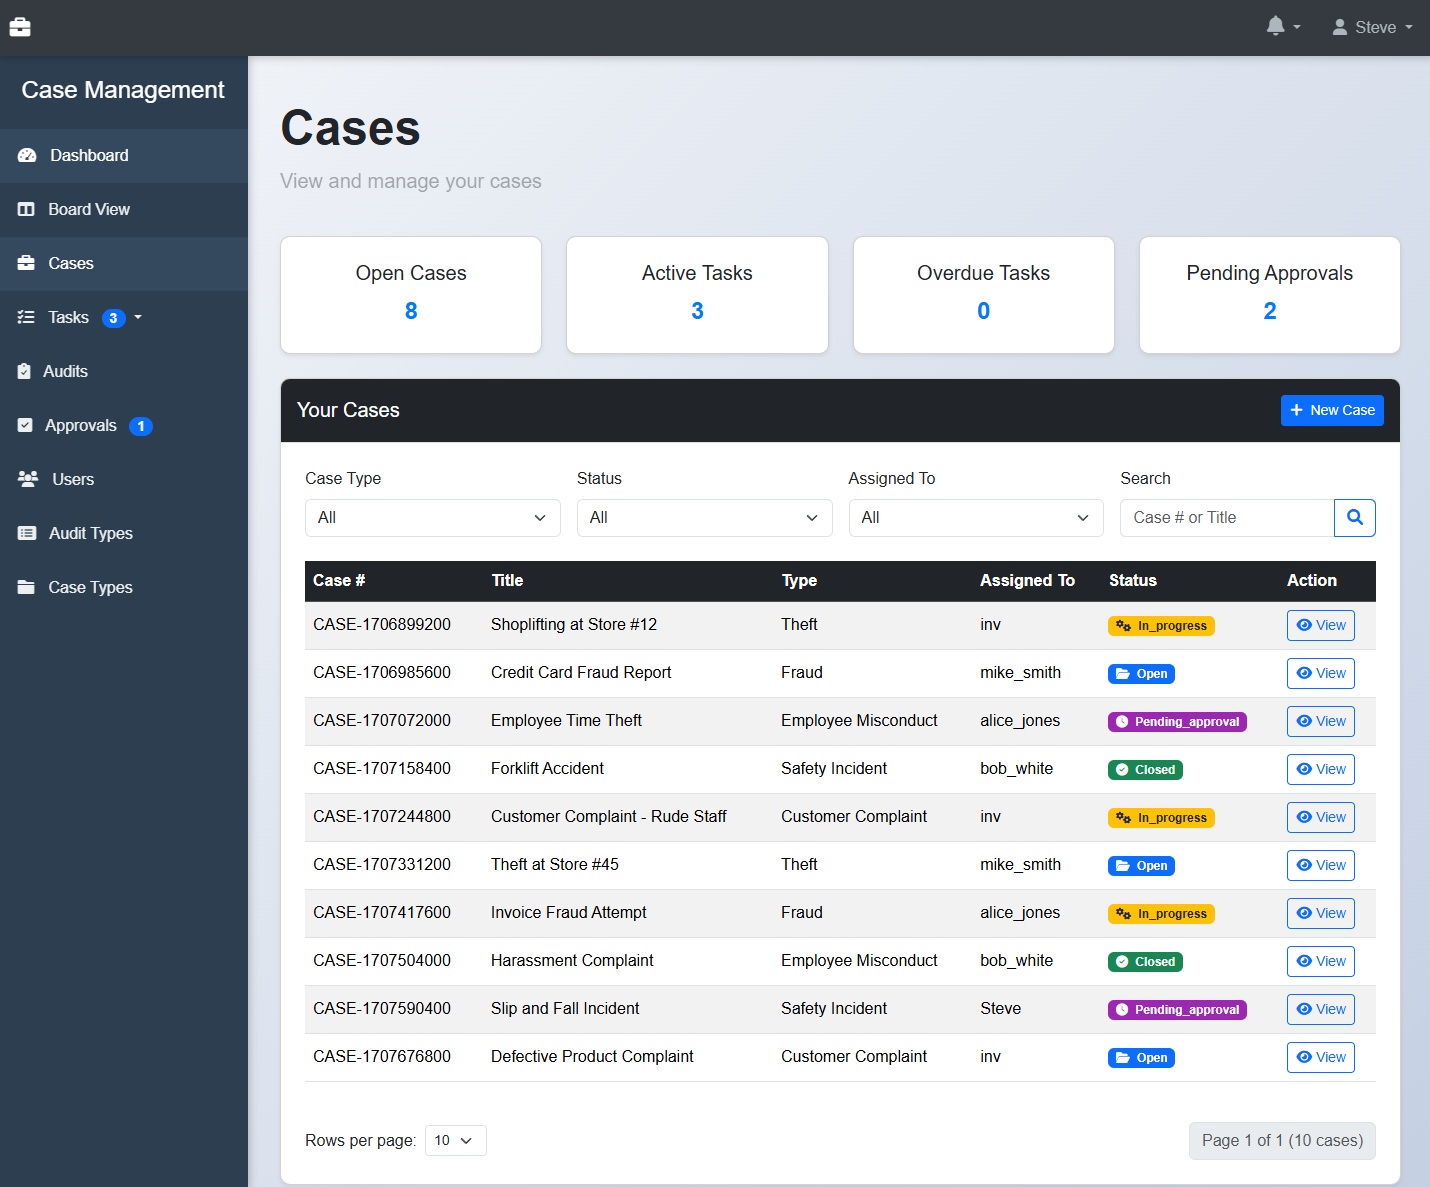Click the Board View columns icon

[26, 210]
